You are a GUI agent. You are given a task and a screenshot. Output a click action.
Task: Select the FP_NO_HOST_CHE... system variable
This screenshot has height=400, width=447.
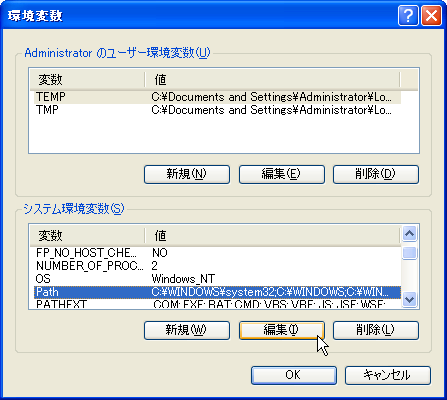[x=217, y=253]
